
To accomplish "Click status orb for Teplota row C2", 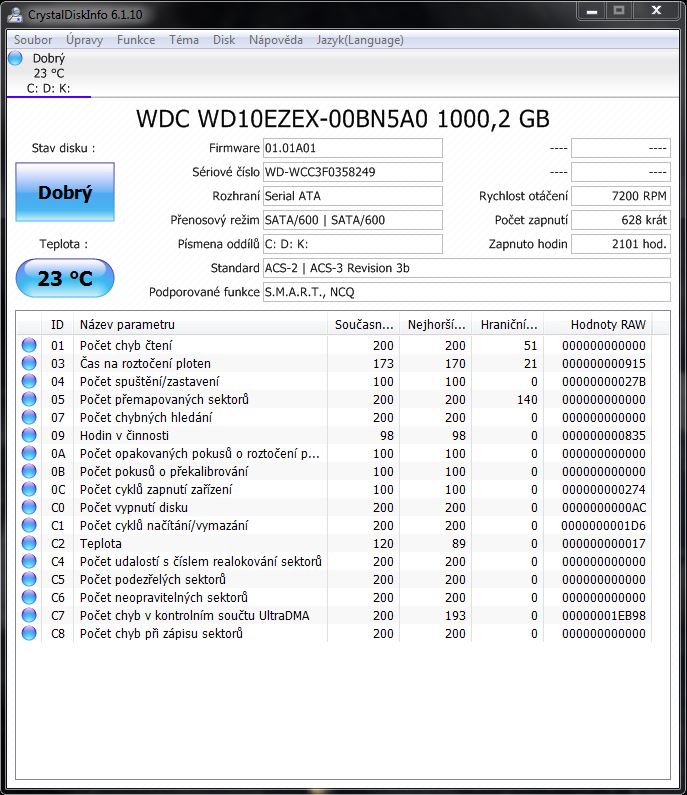I will (29, 543).
